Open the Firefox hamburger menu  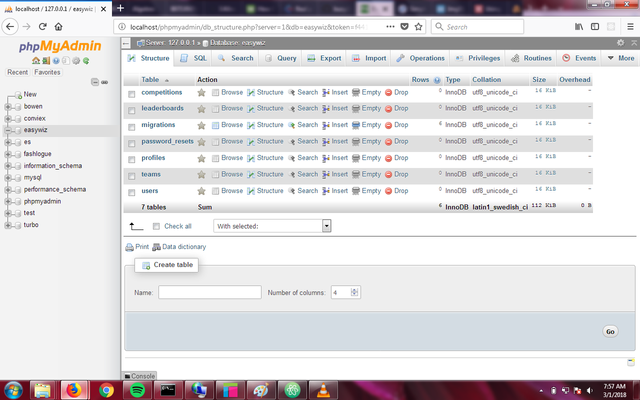(x=630, y=27)
